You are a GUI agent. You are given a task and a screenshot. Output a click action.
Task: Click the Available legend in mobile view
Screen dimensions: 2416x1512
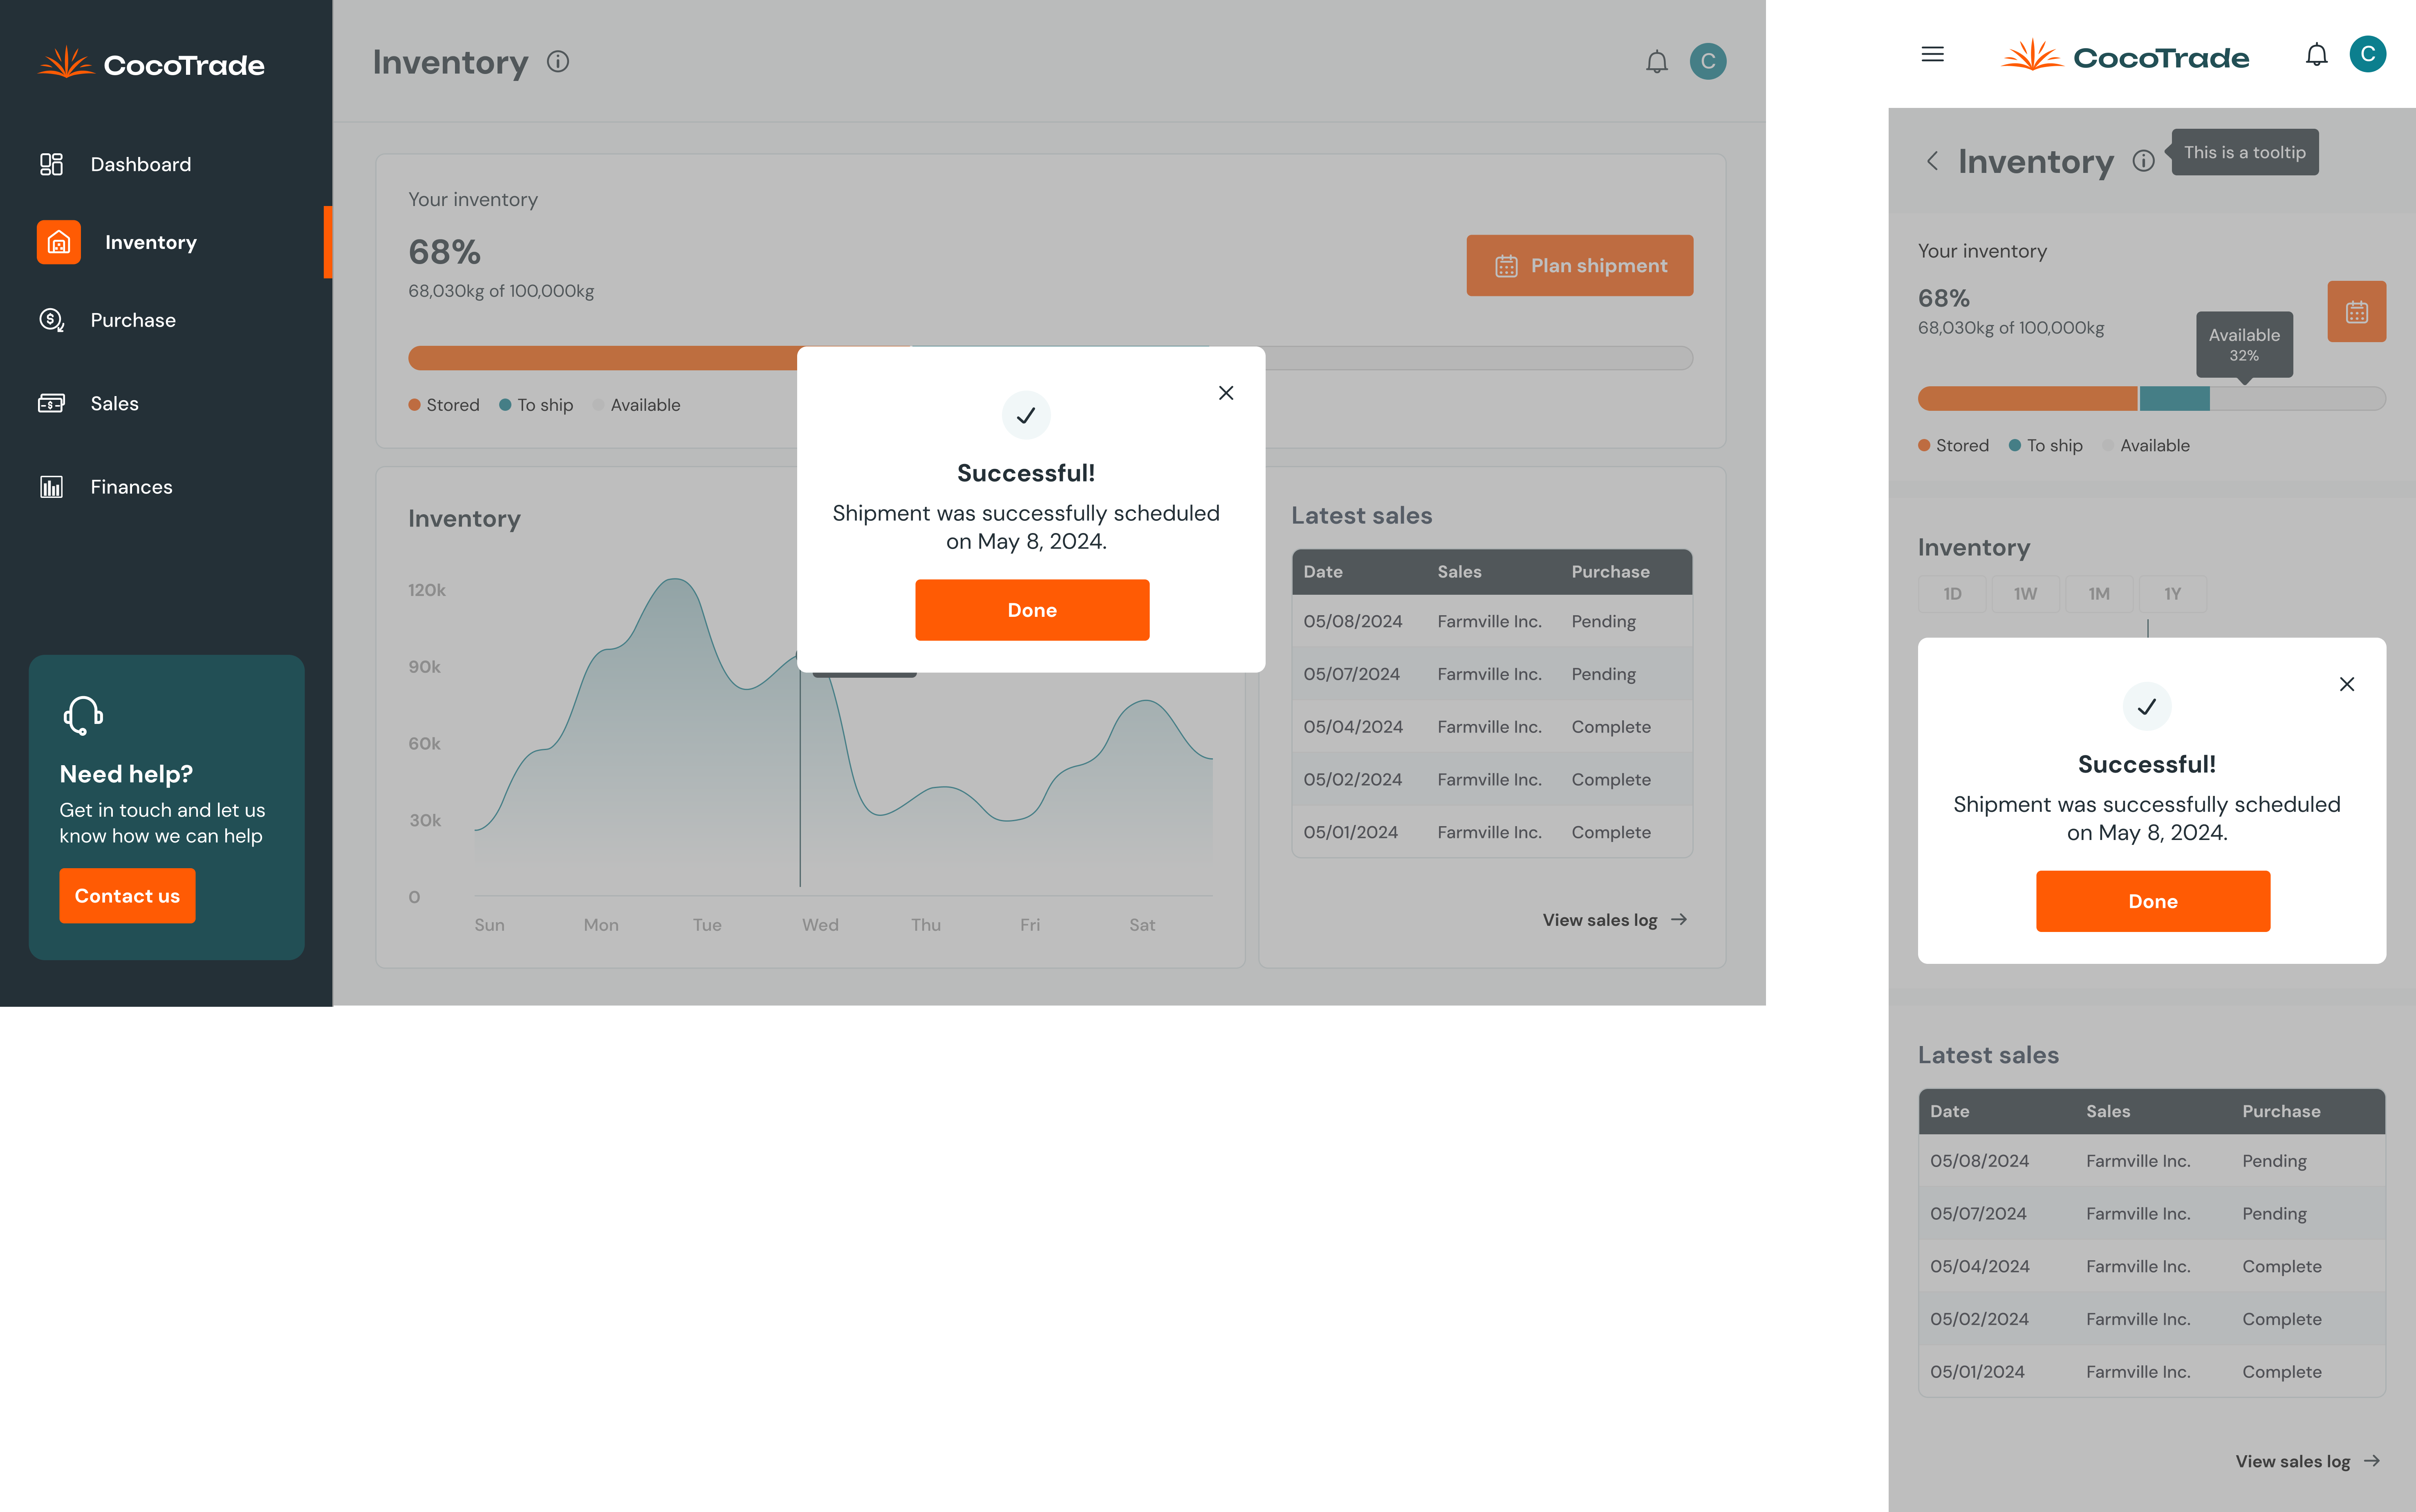coord(2146,446)
